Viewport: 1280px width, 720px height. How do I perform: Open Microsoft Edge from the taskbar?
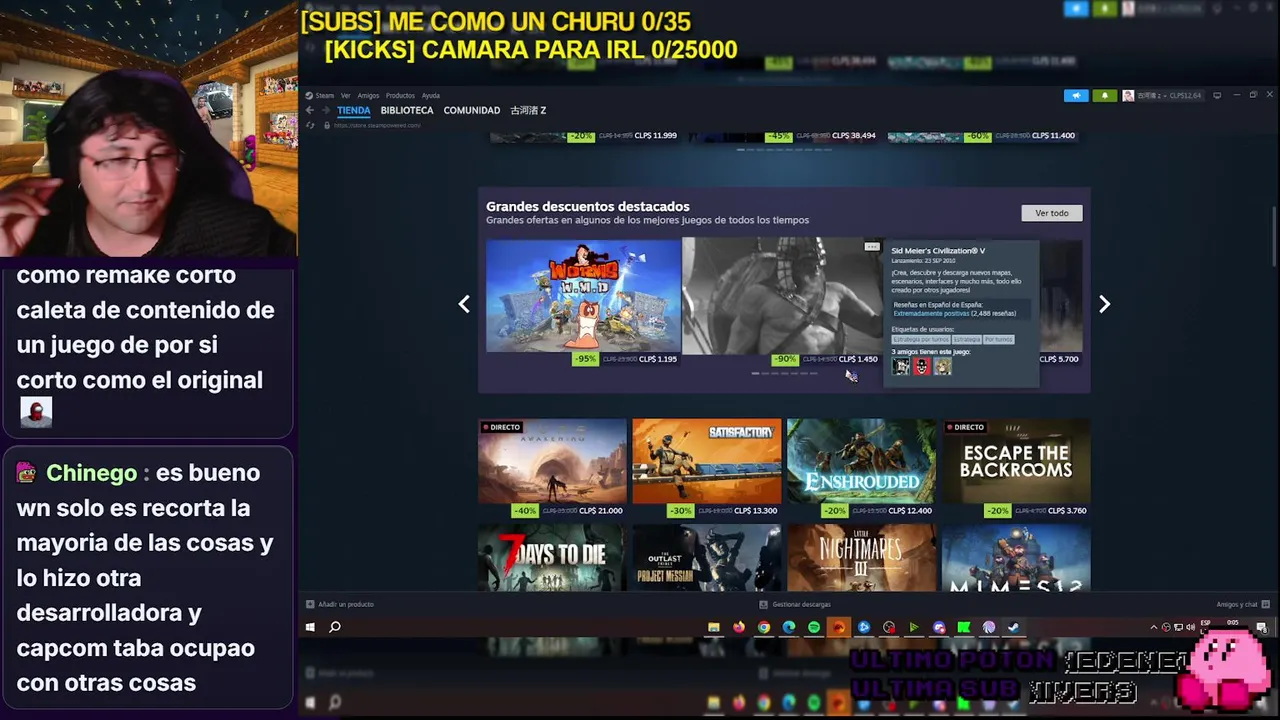(x=789, y=627)
